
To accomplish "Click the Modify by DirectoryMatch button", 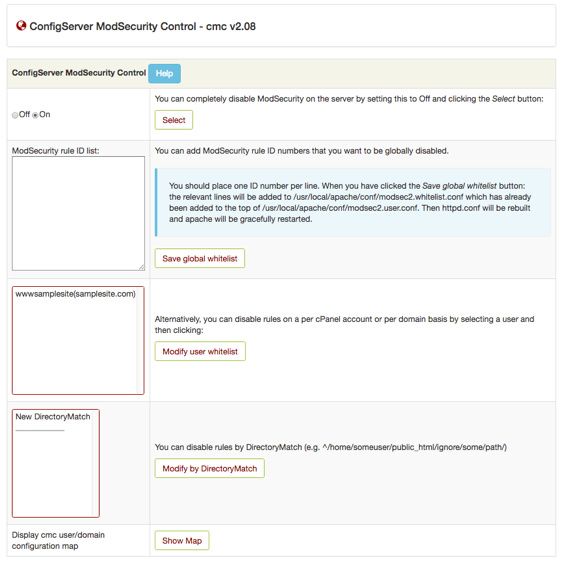I will click(x=209, y=468).
